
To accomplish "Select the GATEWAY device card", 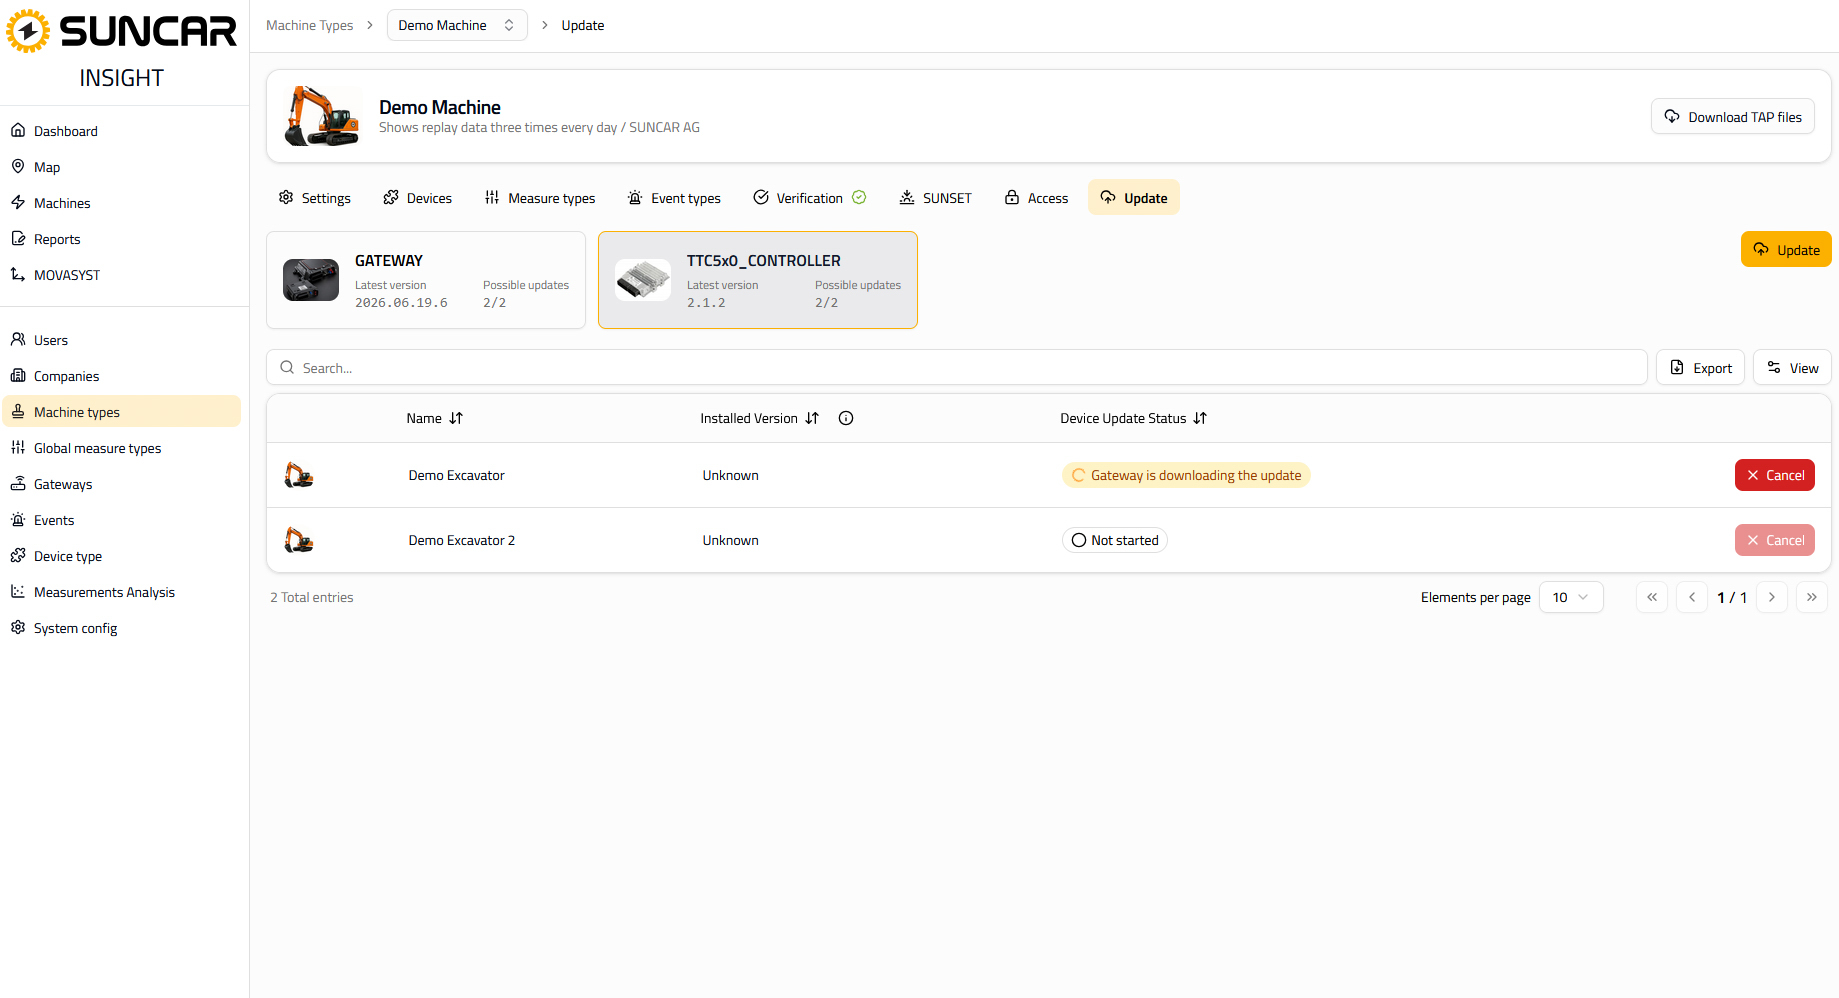I will click(426, 280).
